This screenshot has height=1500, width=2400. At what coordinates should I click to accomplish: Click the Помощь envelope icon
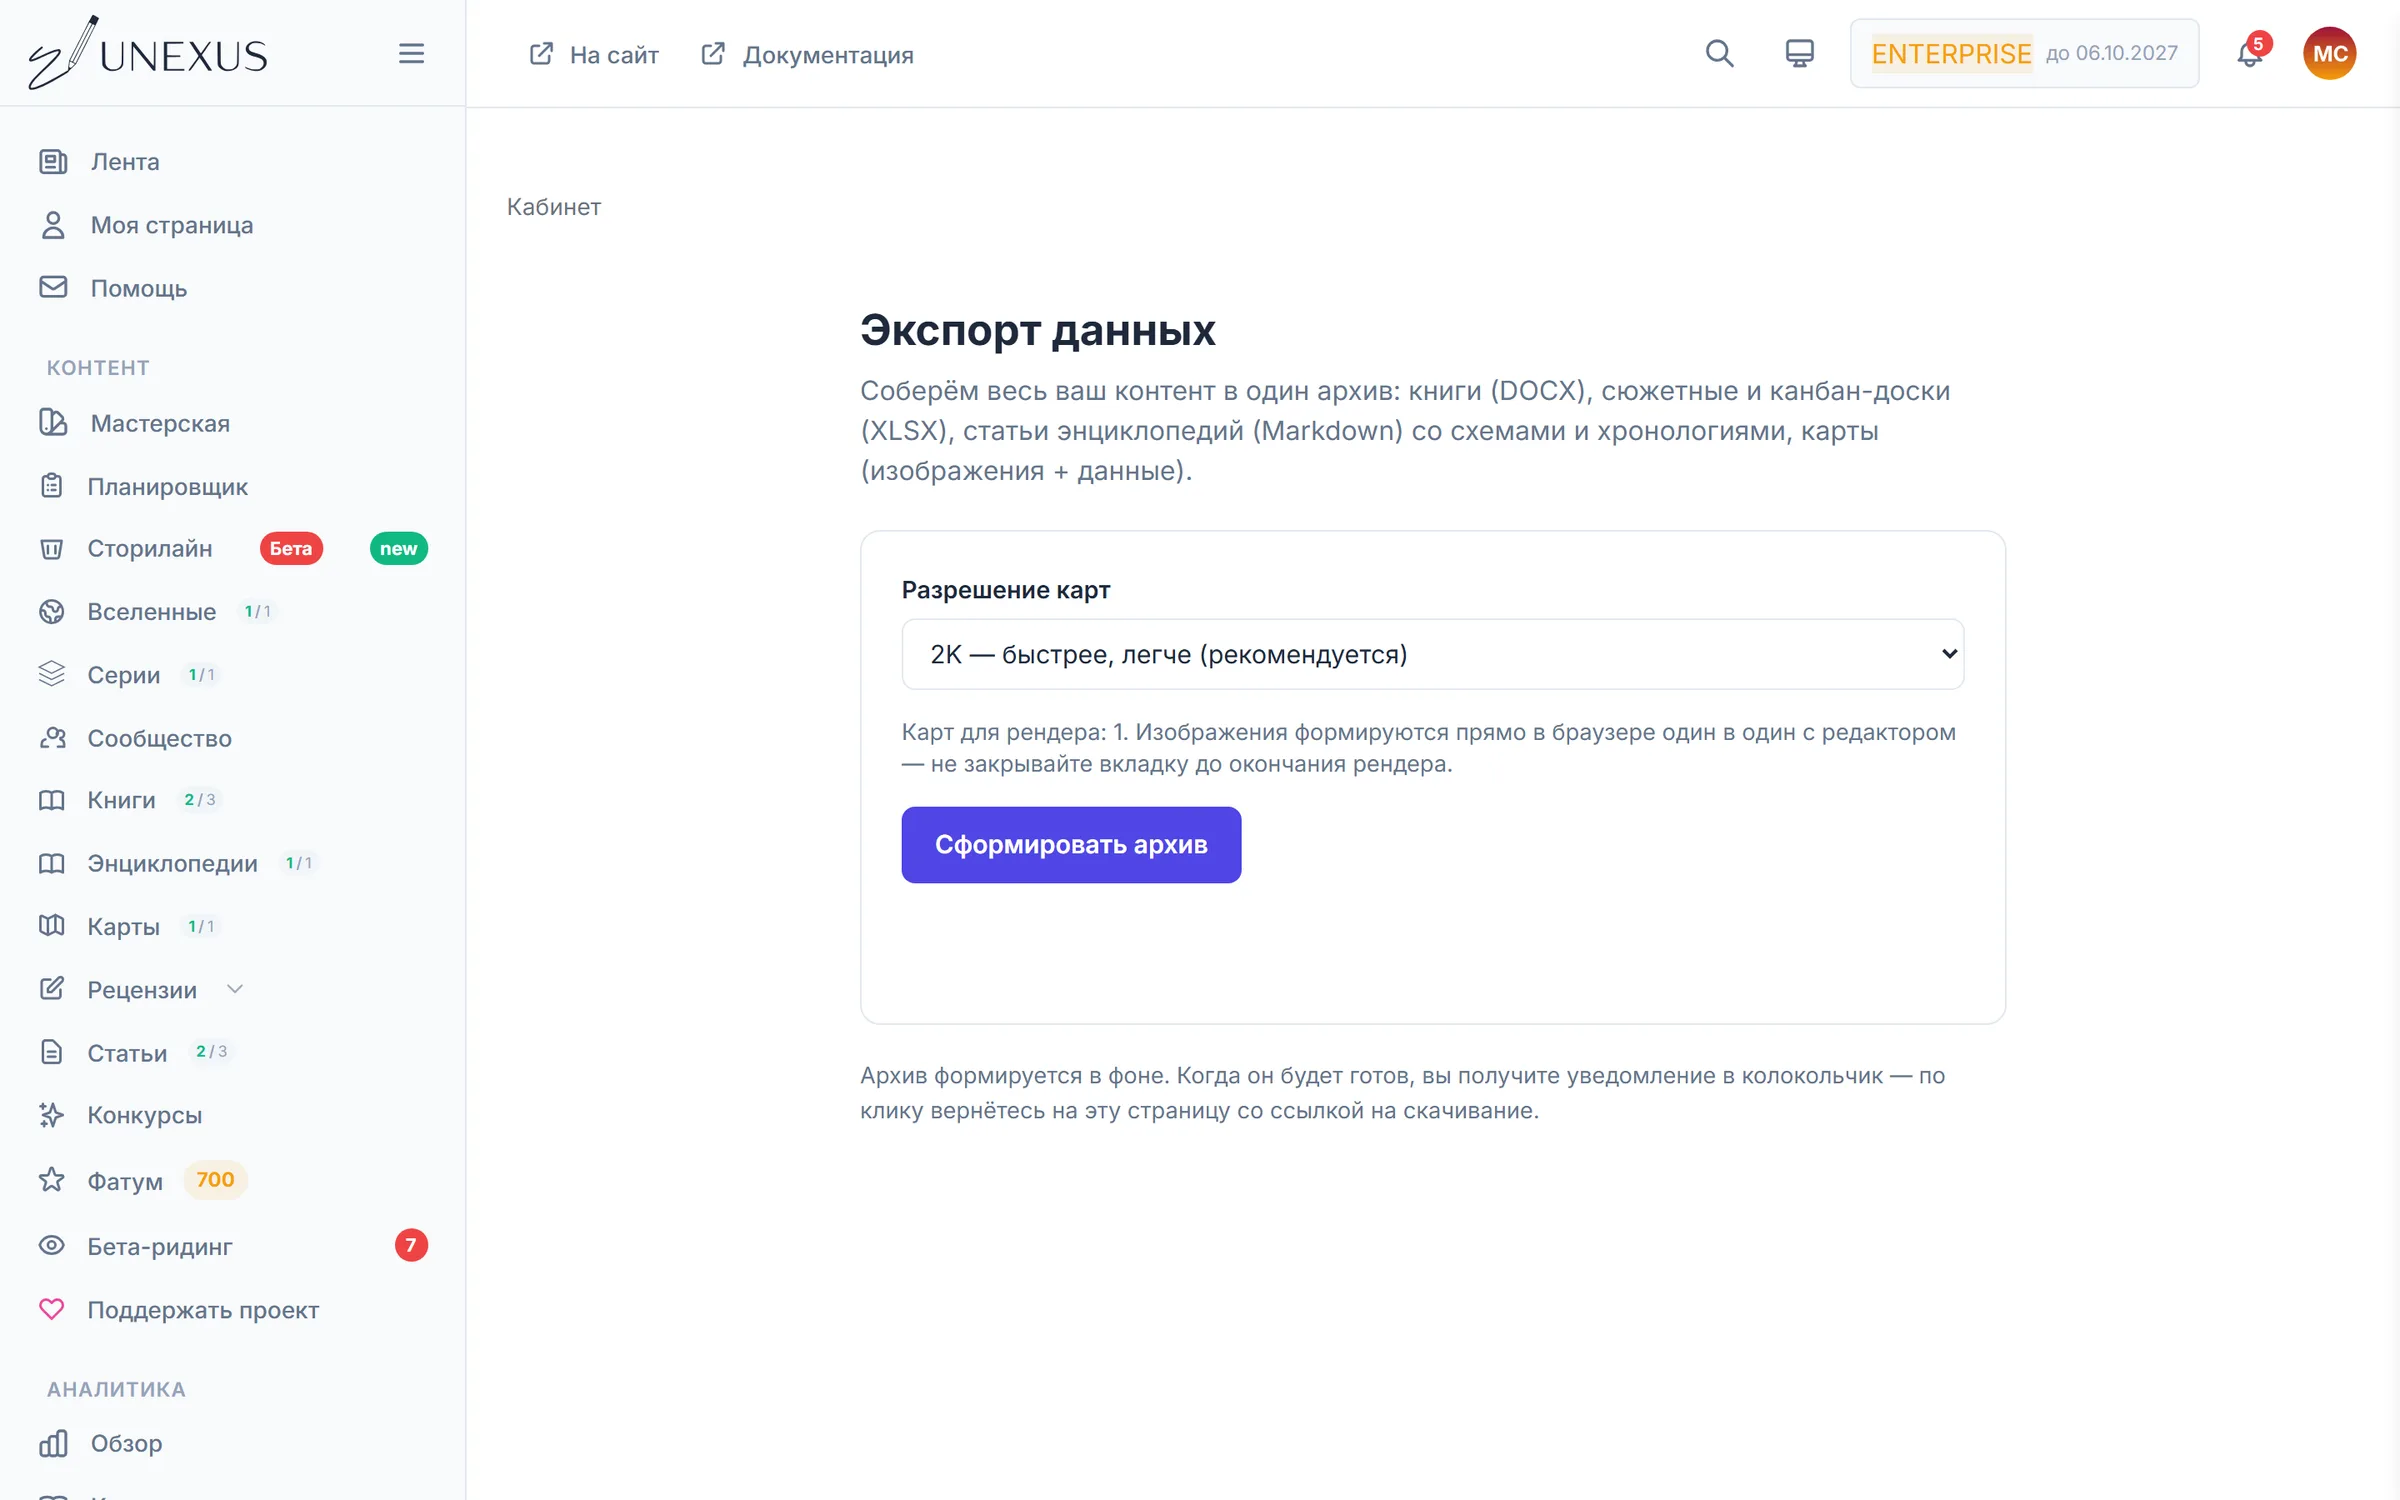tap(53, 288)
